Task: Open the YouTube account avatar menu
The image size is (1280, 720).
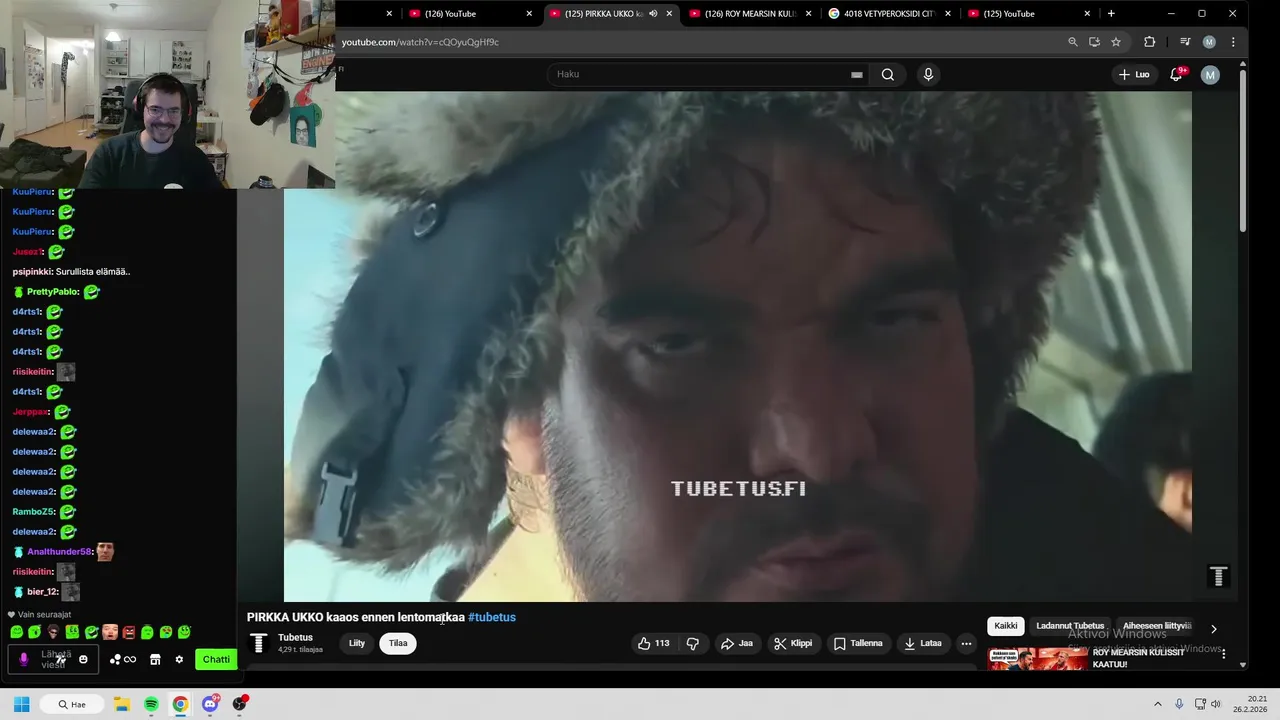Action: click(1210, 74)
